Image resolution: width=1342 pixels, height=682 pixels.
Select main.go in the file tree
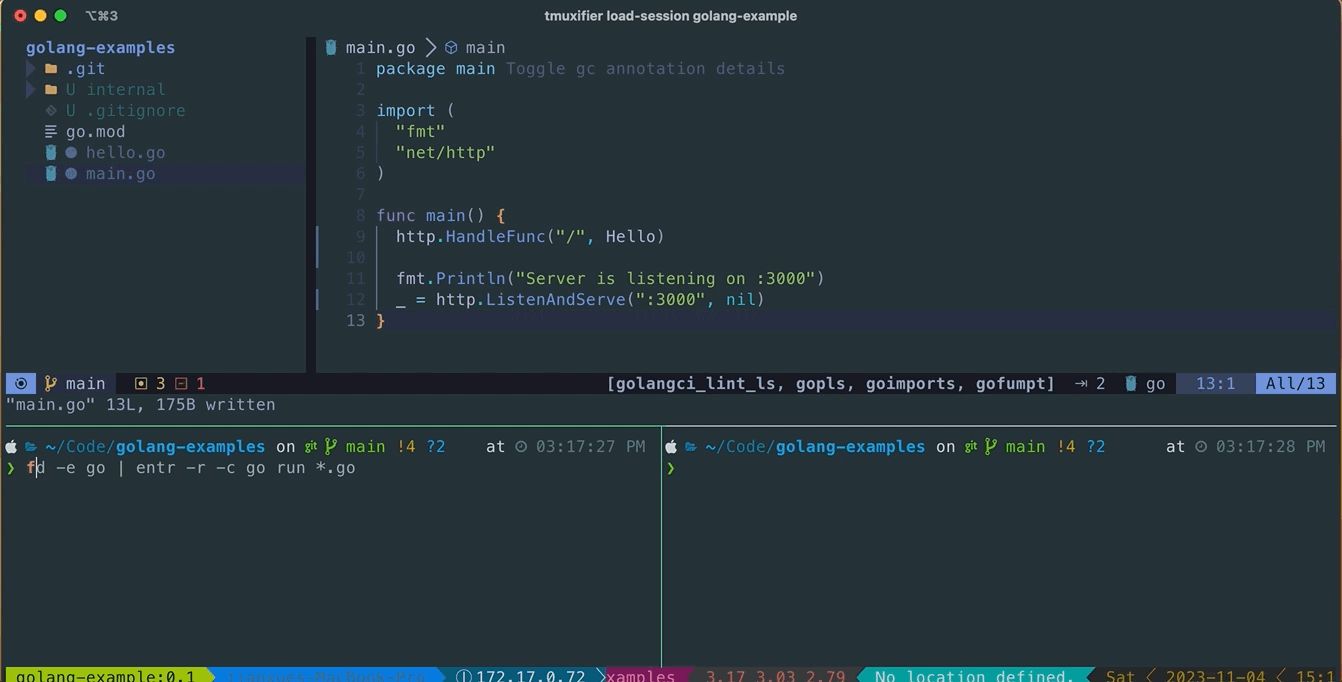tap(120, 174)
